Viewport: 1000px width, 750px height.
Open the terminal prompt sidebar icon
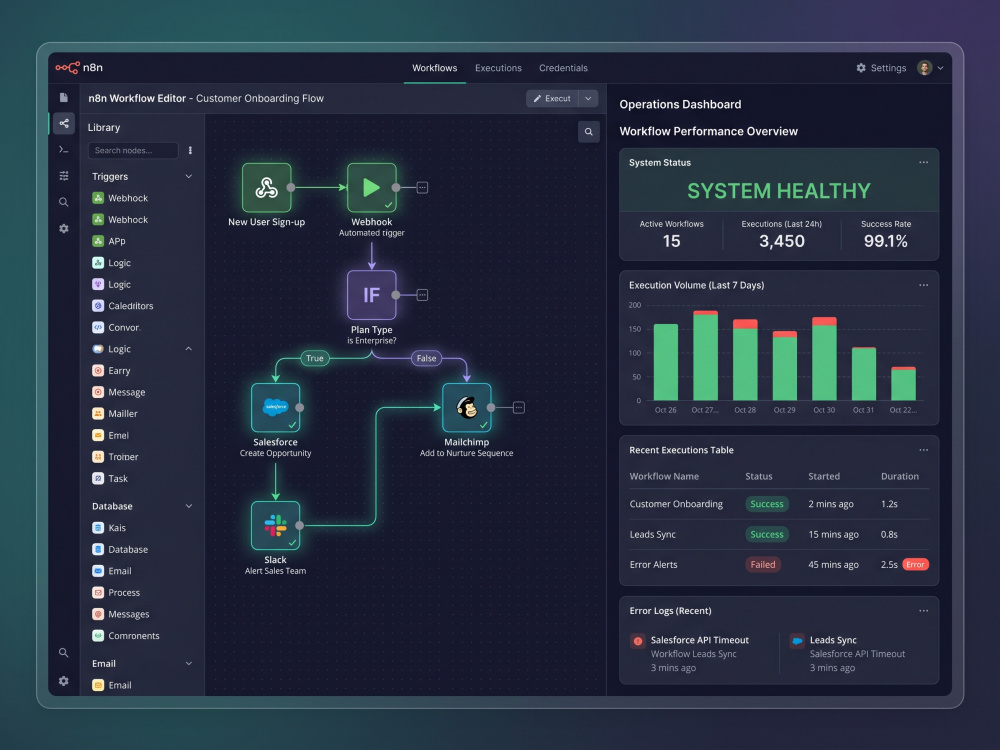[x=64, y=150]
